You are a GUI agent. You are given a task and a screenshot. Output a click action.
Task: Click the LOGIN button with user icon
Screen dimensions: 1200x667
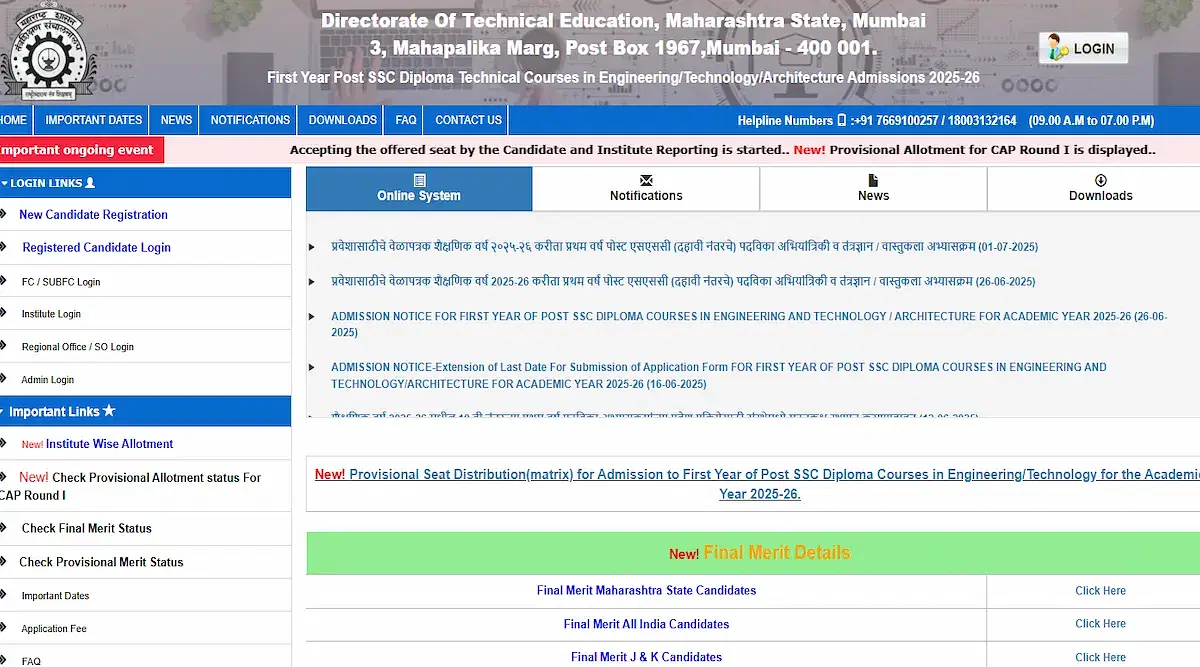click(x=1083, y=48)
